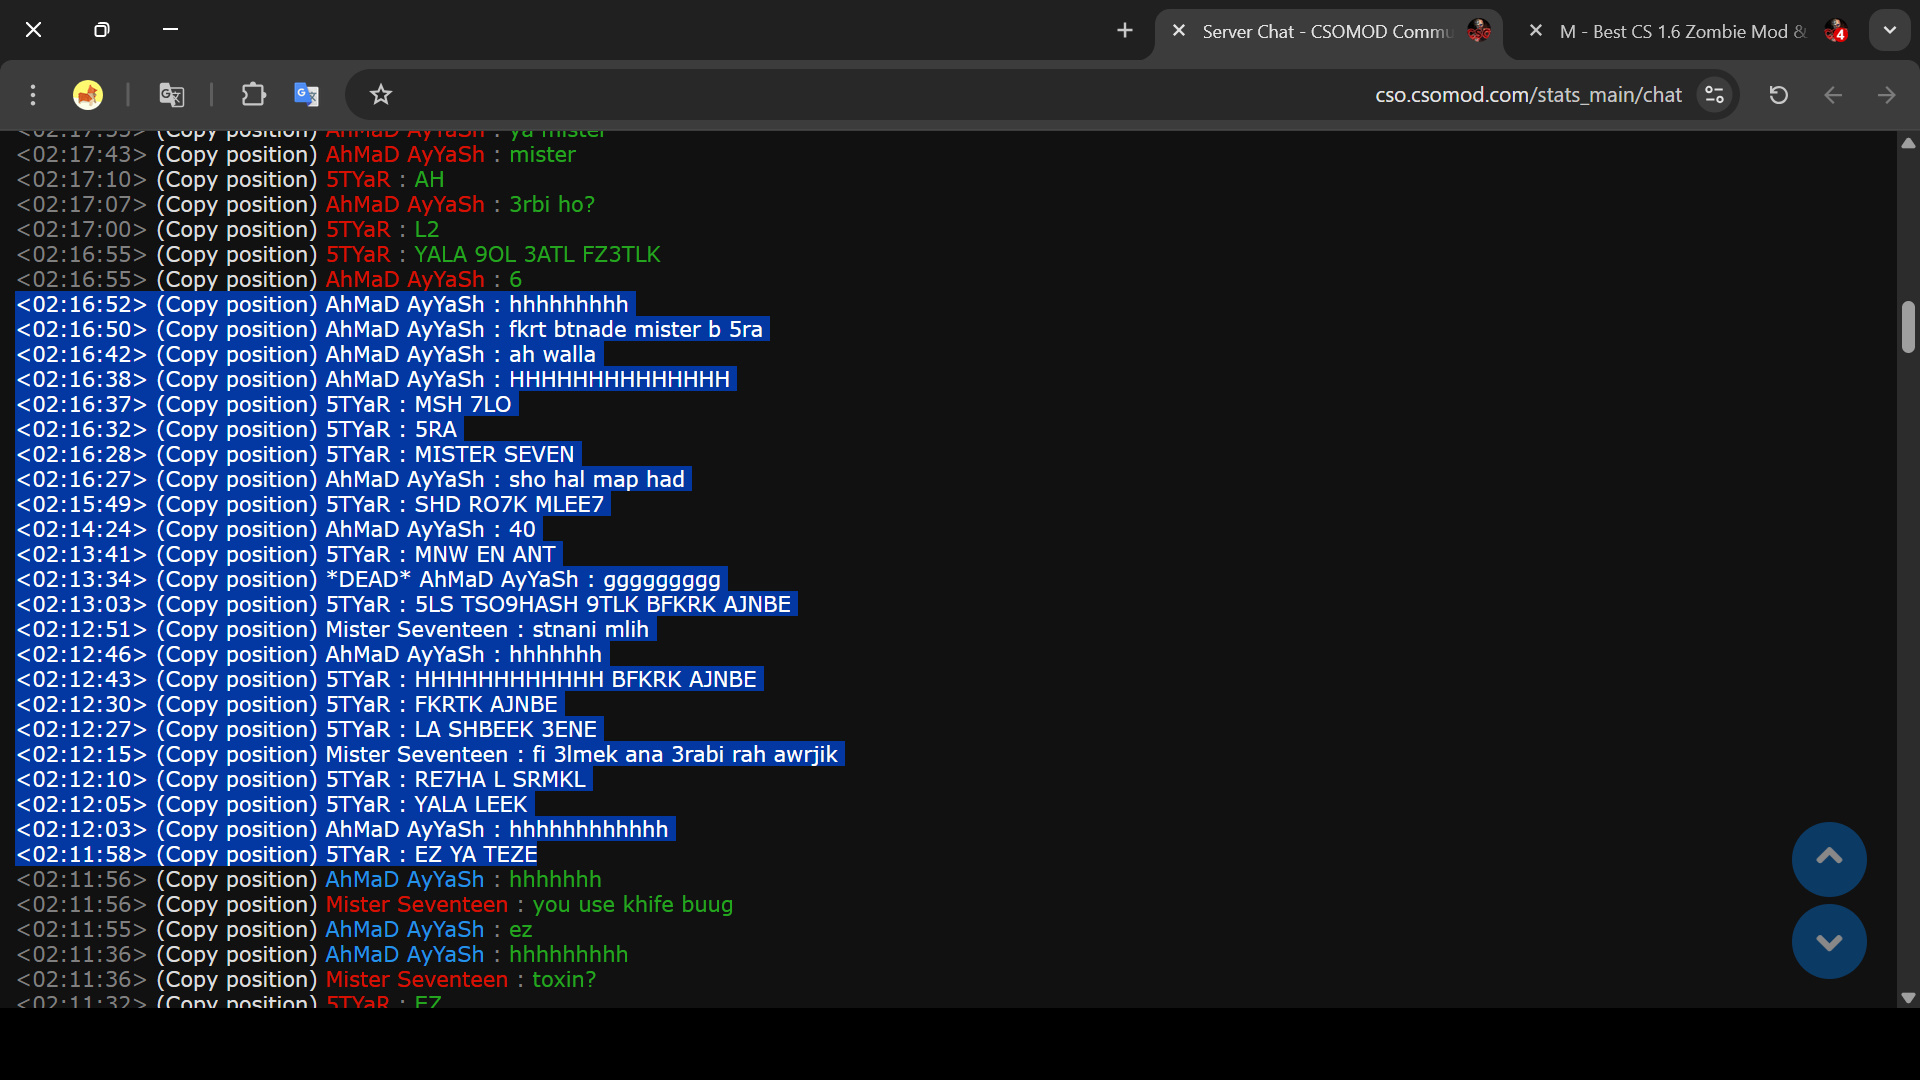Bookmark page with the star icon
Viewport: 1920px width, 1080px height.
coord(381,95)
